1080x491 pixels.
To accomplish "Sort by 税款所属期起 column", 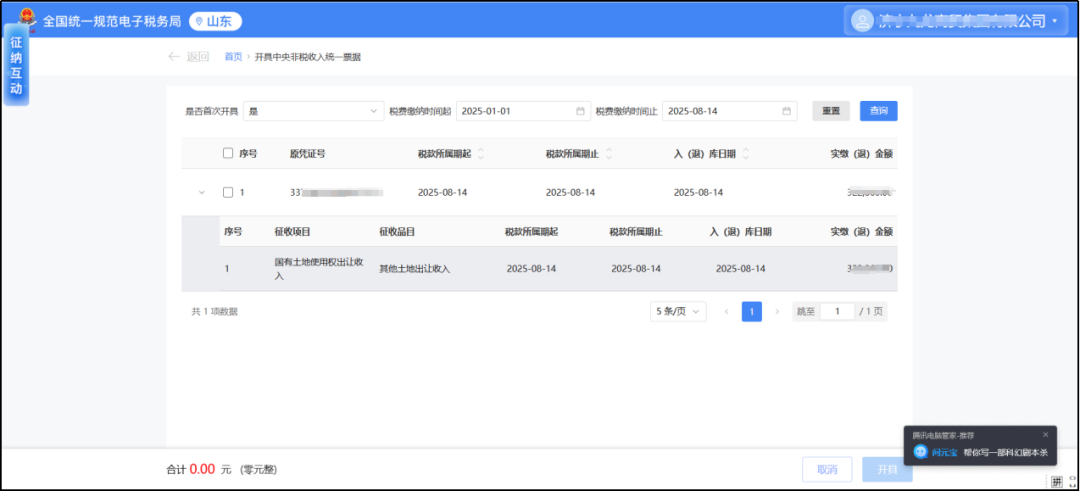I will [481, 154].
